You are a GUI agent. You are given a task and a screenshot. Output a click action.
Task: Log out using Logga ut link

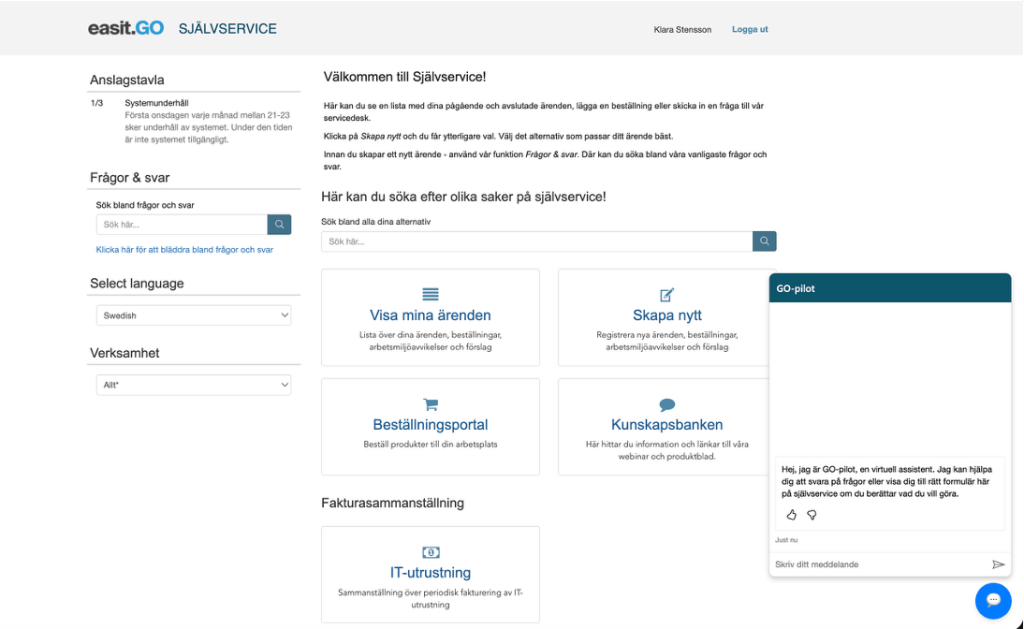click(750, 29)
